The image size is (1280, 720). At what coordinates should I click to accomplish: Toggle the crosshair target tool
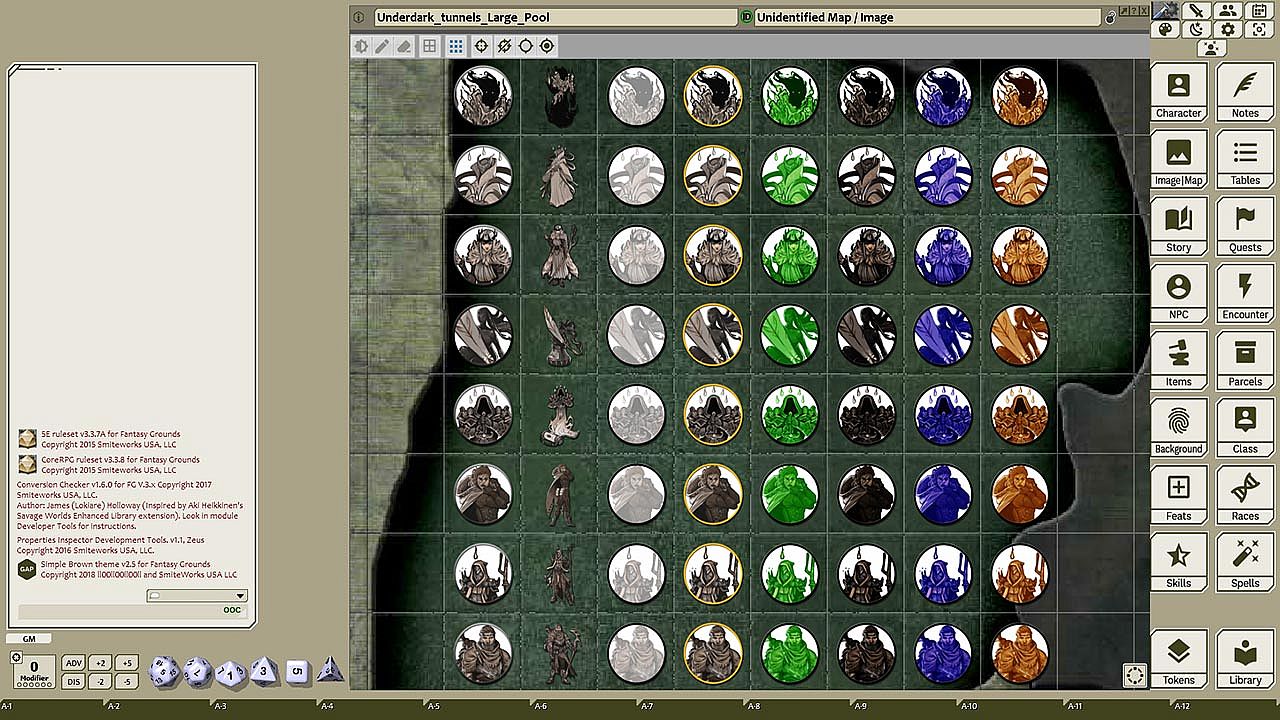482,46
